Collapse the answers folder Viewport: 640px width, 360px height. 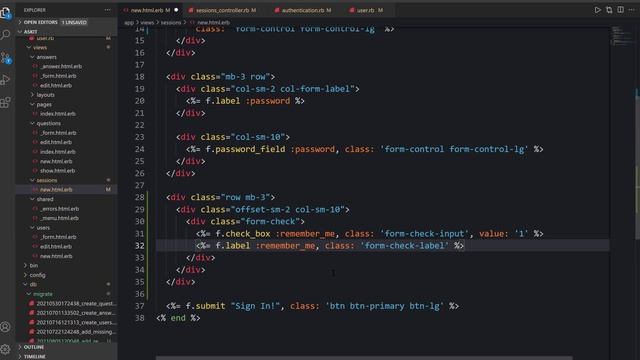[x=32, y=57]
